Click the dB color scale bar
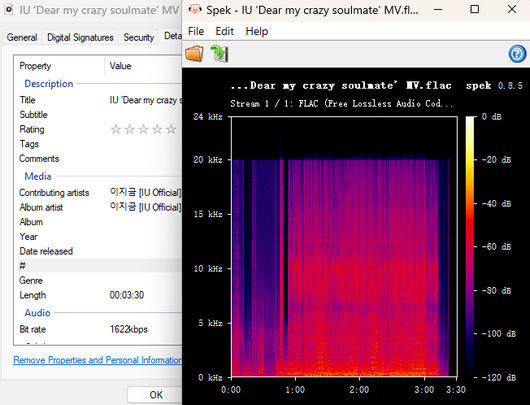This screenshot has width=530, height=405. click(470, 247)
